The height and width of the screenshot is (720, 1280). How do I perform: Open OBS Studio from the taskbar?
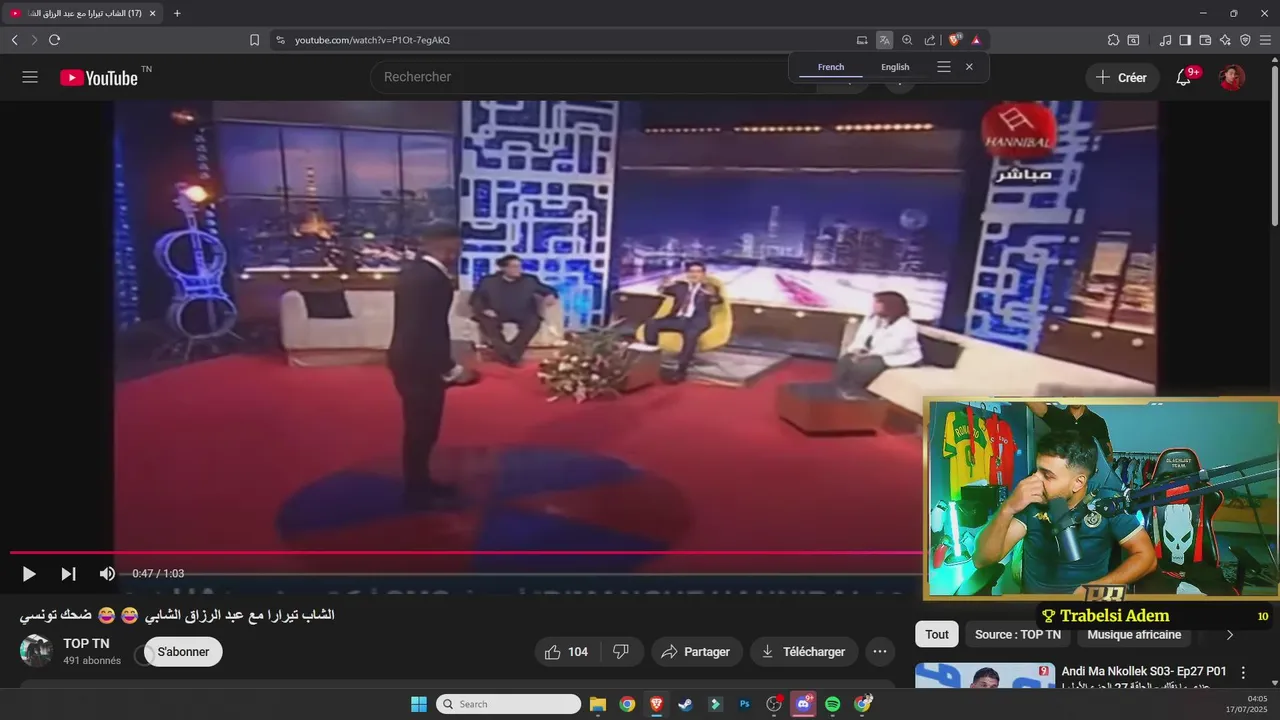(x=774, y=704)
